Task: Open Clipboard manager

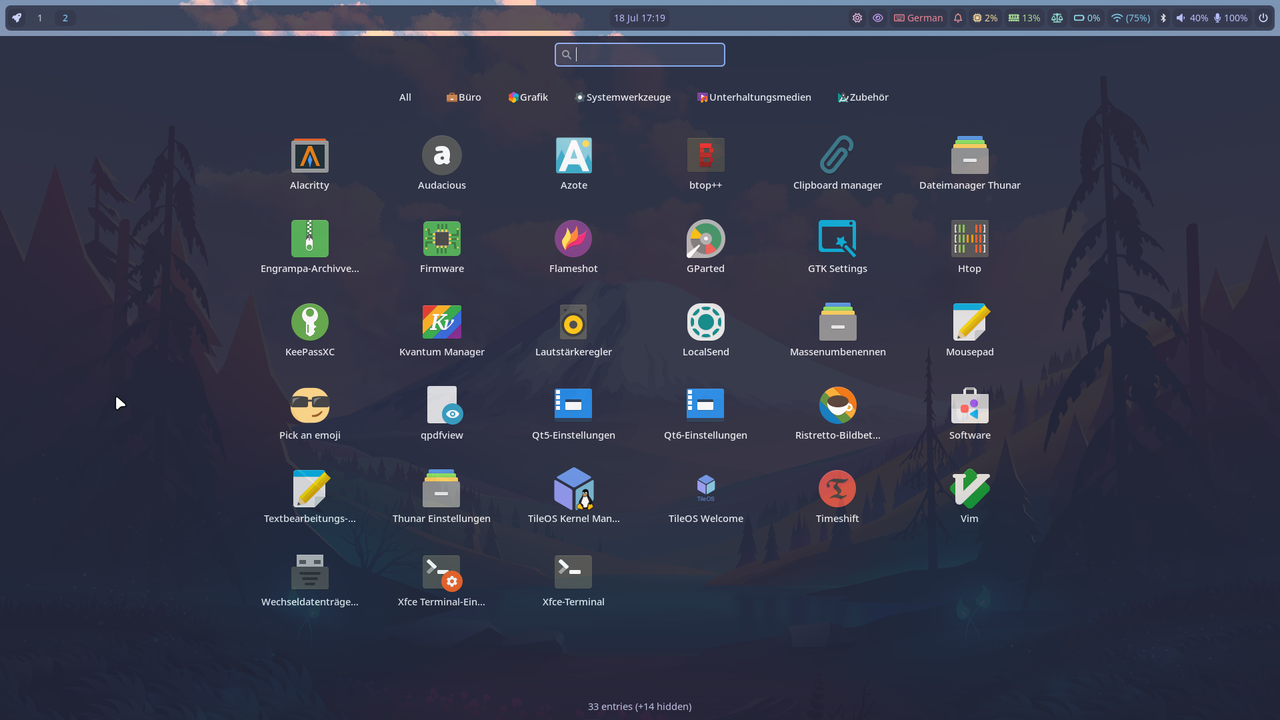Action: [838, 163]
